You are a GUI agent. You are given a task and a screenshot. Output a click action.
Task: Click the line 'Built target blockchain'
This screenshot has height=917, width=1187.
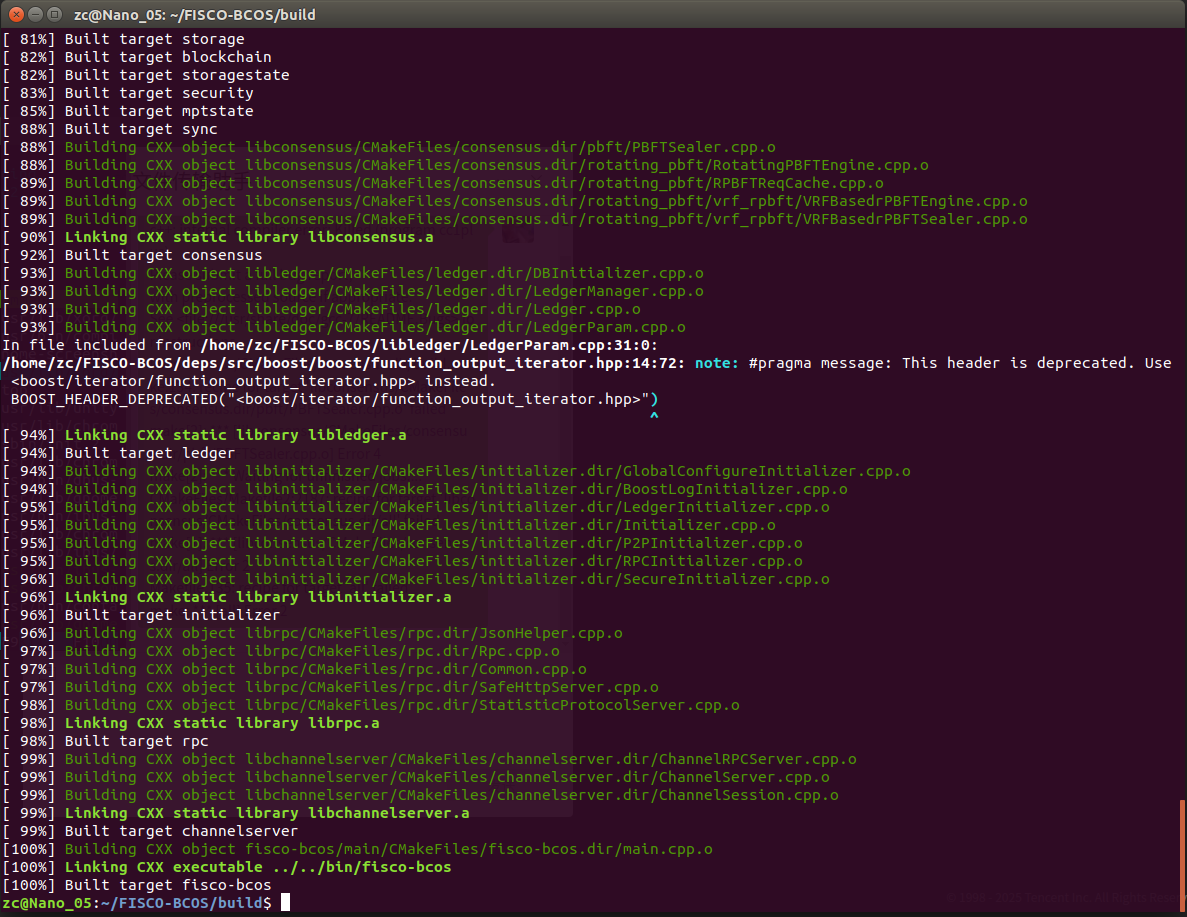pos(137,57)
